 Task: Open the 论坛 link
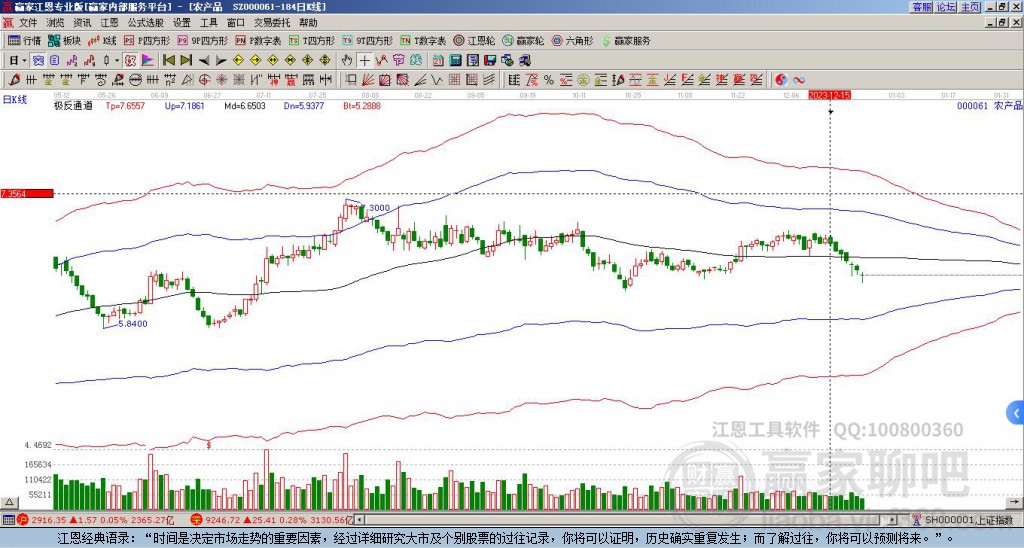946,7
